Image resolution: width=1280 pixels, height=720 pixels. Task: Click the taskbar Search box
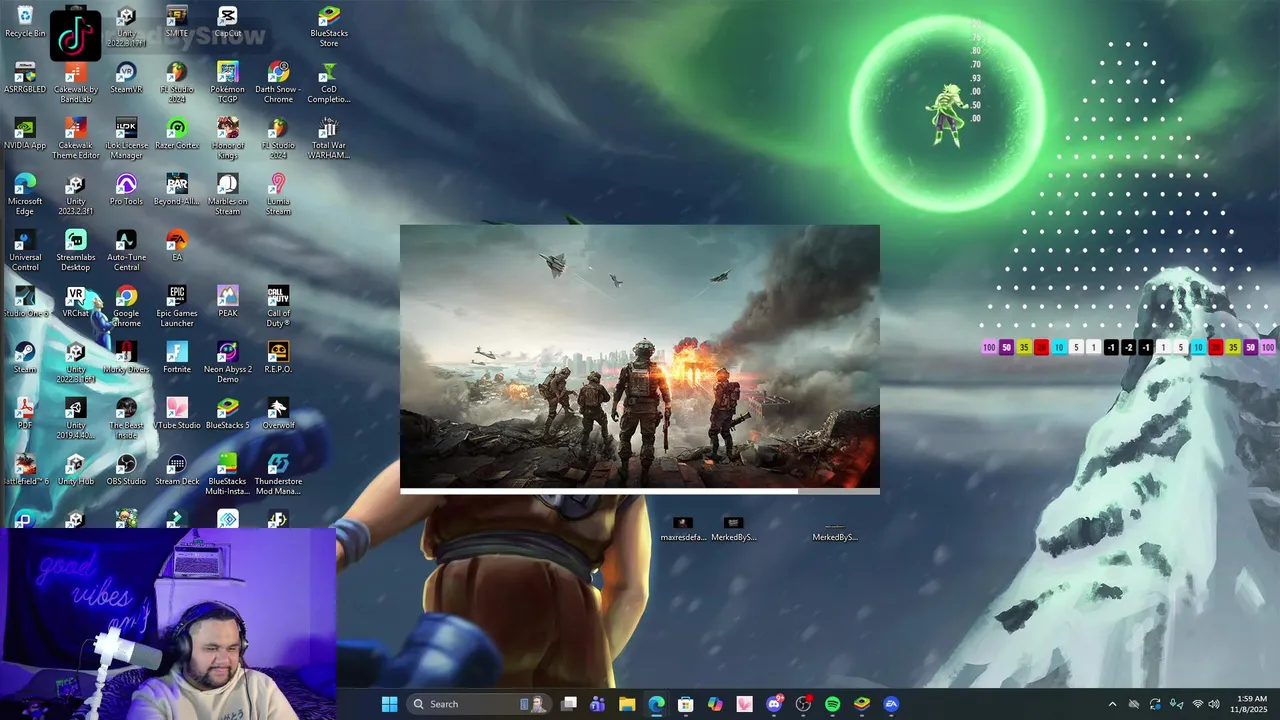pos(480,704)
